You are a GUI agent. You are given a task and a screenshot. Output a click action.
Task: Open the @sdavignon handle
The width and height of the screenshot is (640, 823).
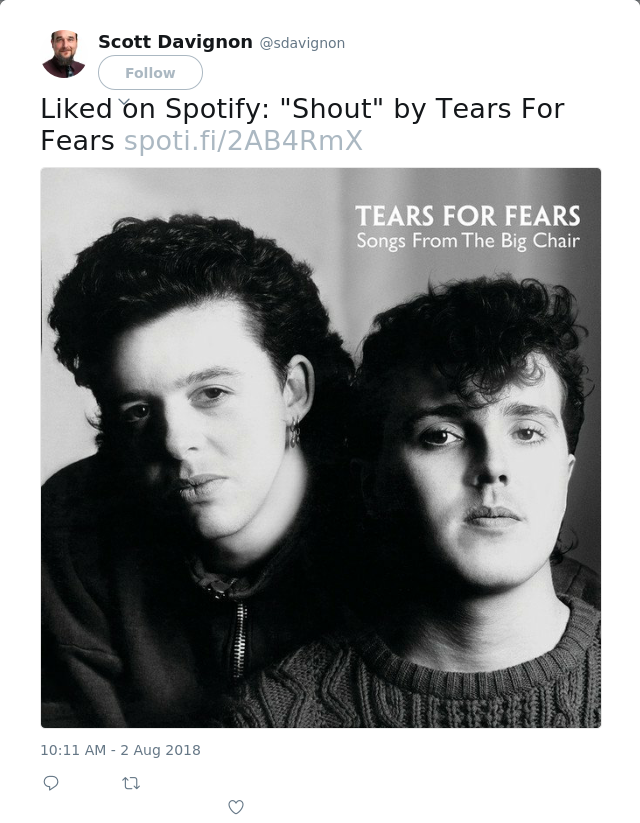click(302, 43)
